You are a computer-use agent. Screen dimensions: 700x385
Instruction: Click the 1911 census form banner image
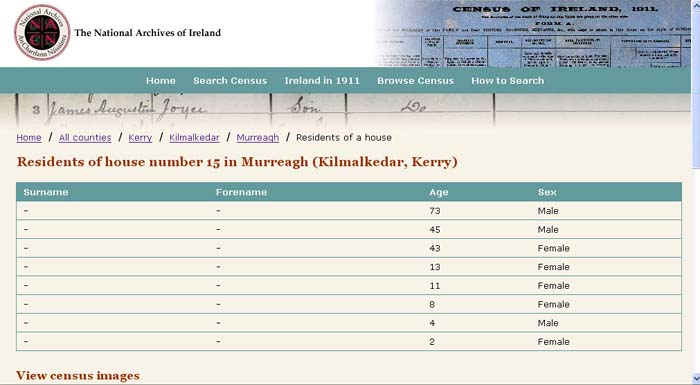click(x=533, y=33)
